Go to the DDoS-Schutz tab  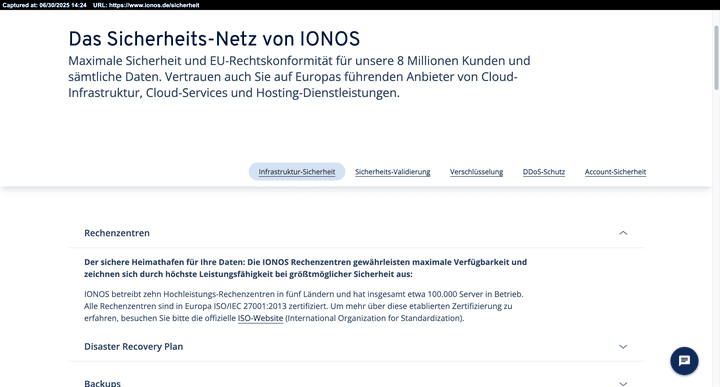coord(544,172)
